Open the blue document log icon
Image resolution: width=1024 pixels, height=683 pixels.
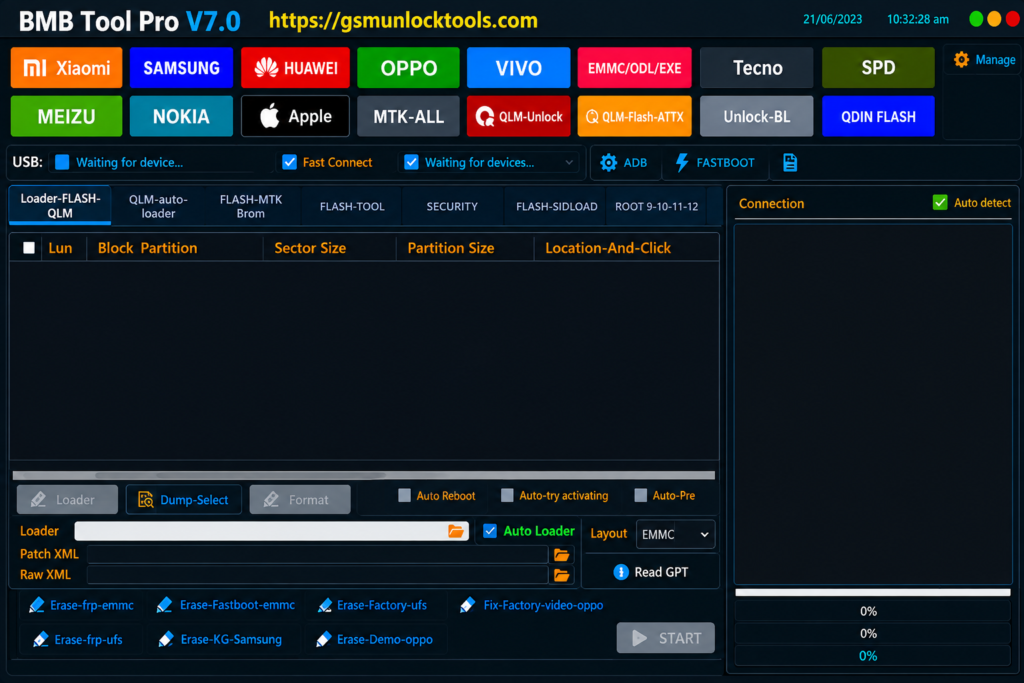[790, 163]
